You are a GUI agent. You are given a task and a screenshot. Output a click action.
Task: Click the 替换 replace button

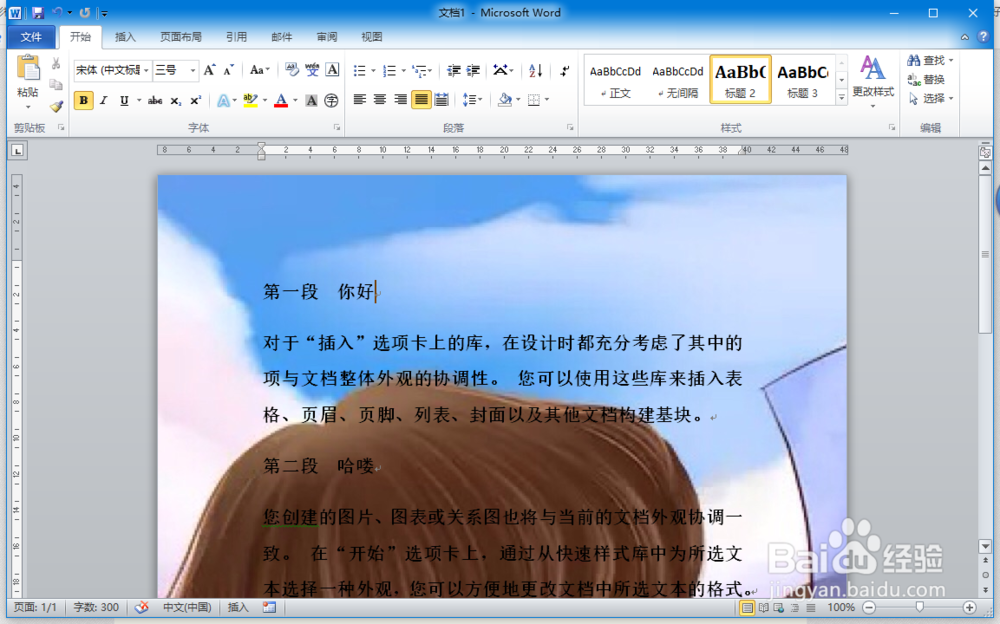coord(926,79)
